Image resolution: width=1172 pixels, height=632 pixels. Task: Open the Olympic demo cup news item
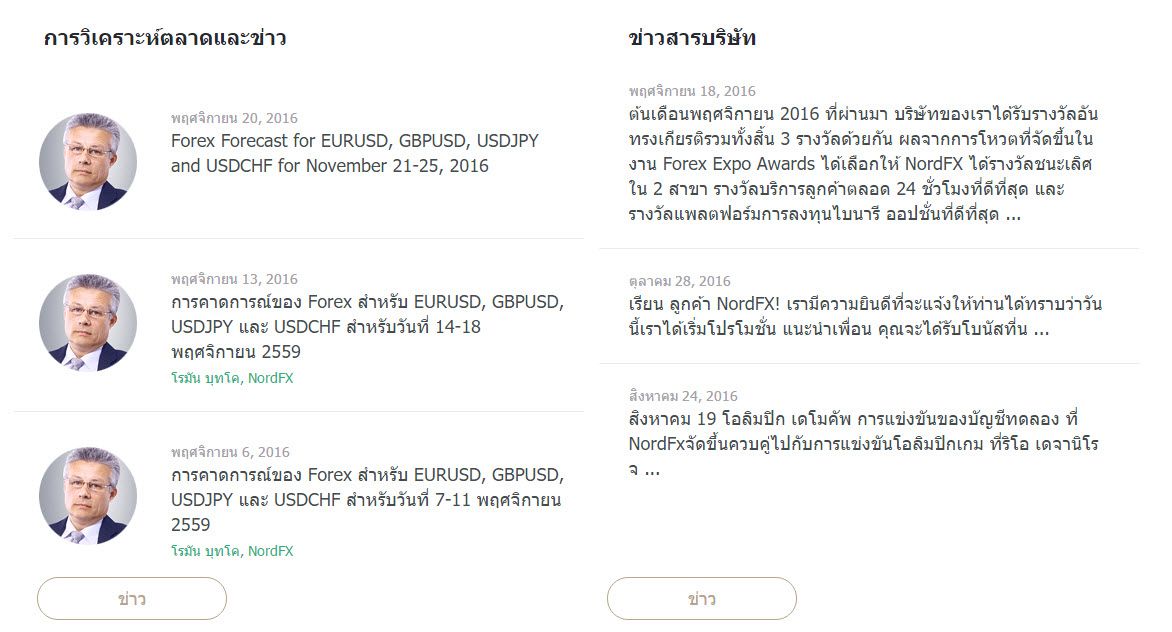click(863, 444)
